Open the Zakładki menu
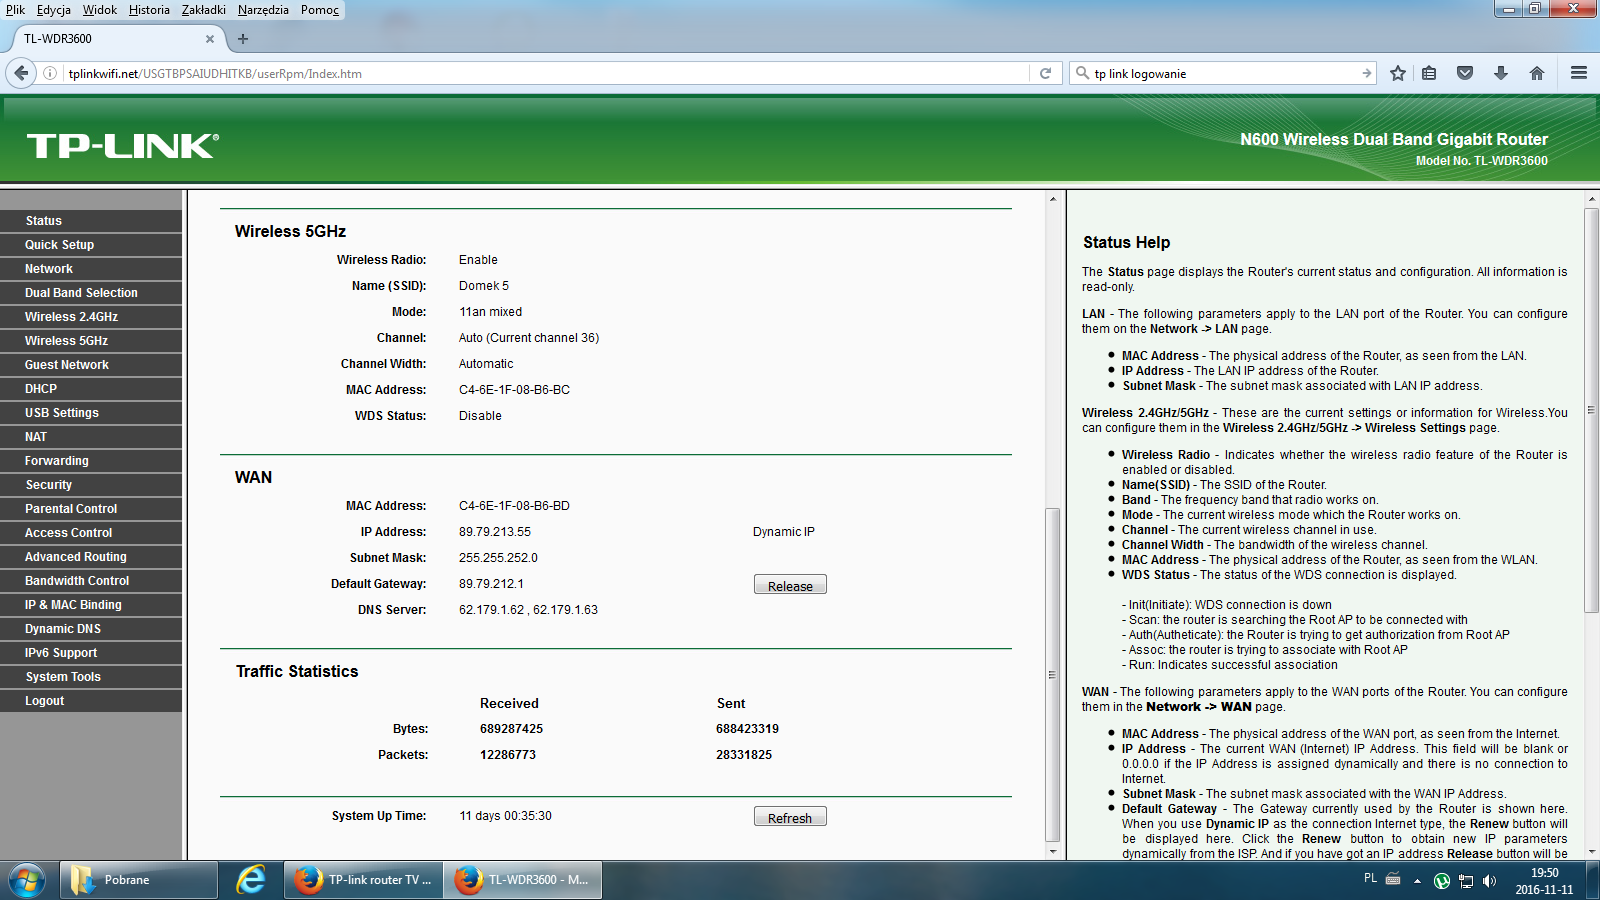Viewport: 1600px width, 900px height. tap(204, 10)
